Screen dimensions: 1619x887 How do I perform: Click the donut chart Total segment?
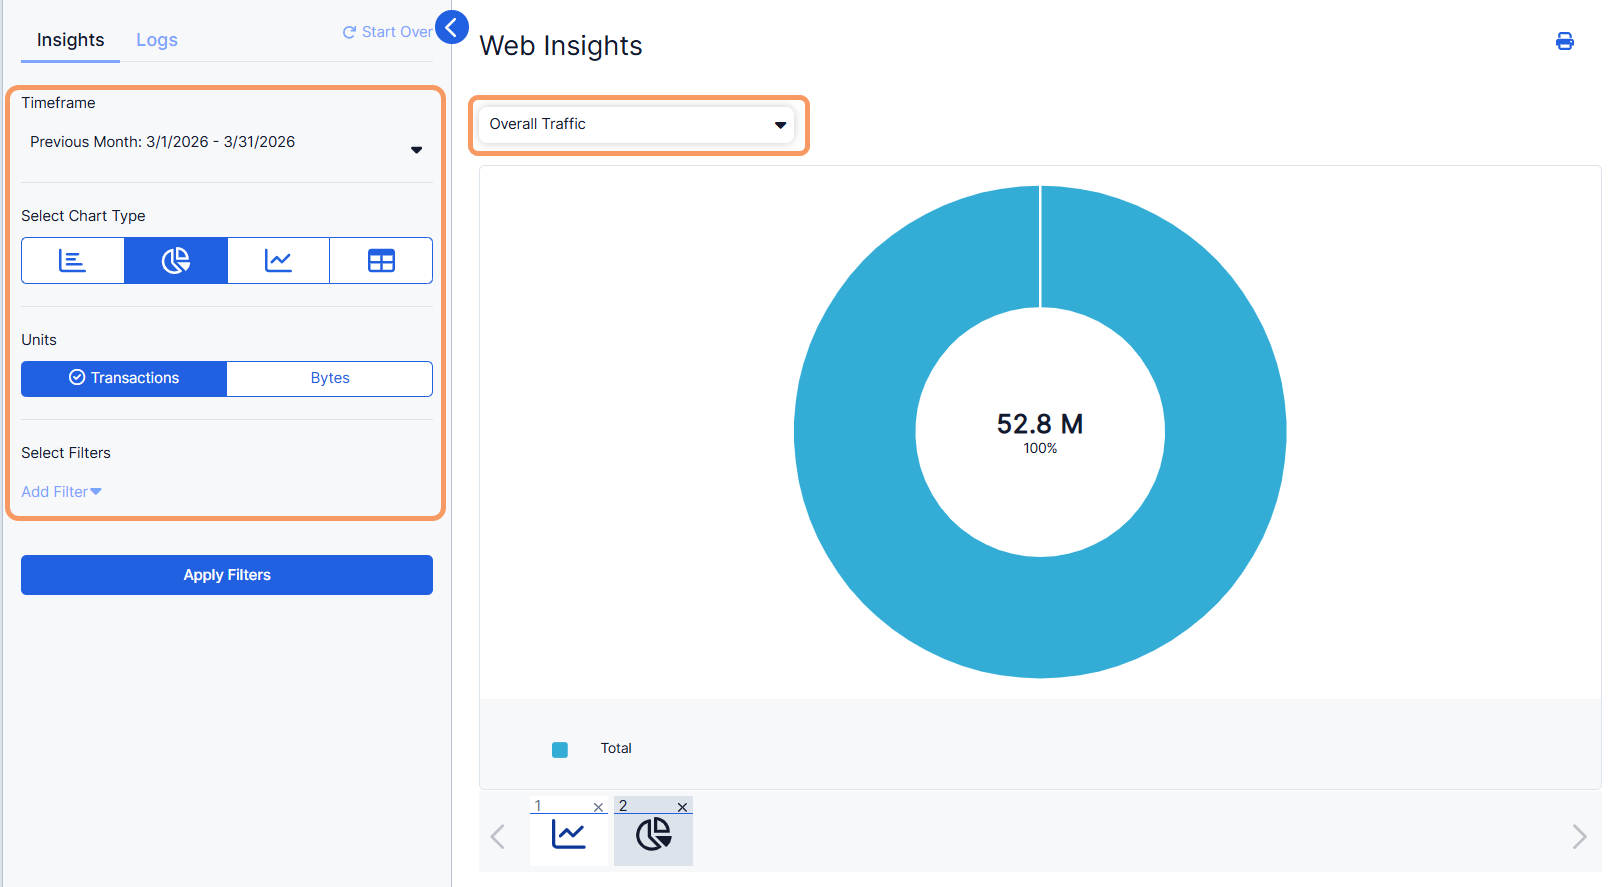[x=1040, y=620]
